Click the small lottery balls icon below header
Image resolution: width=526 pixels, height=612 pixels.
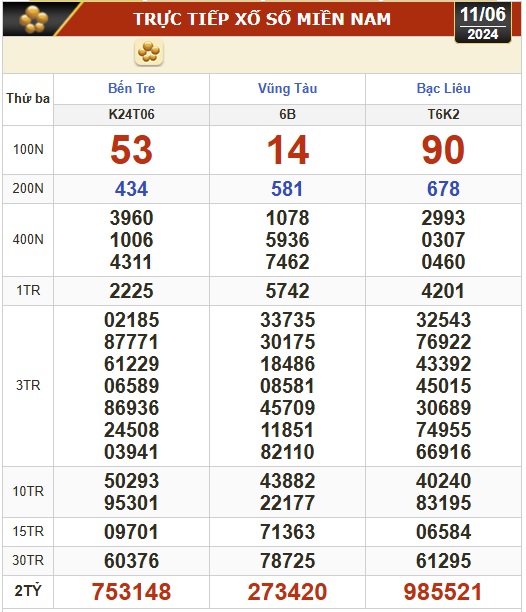point(149,52)
